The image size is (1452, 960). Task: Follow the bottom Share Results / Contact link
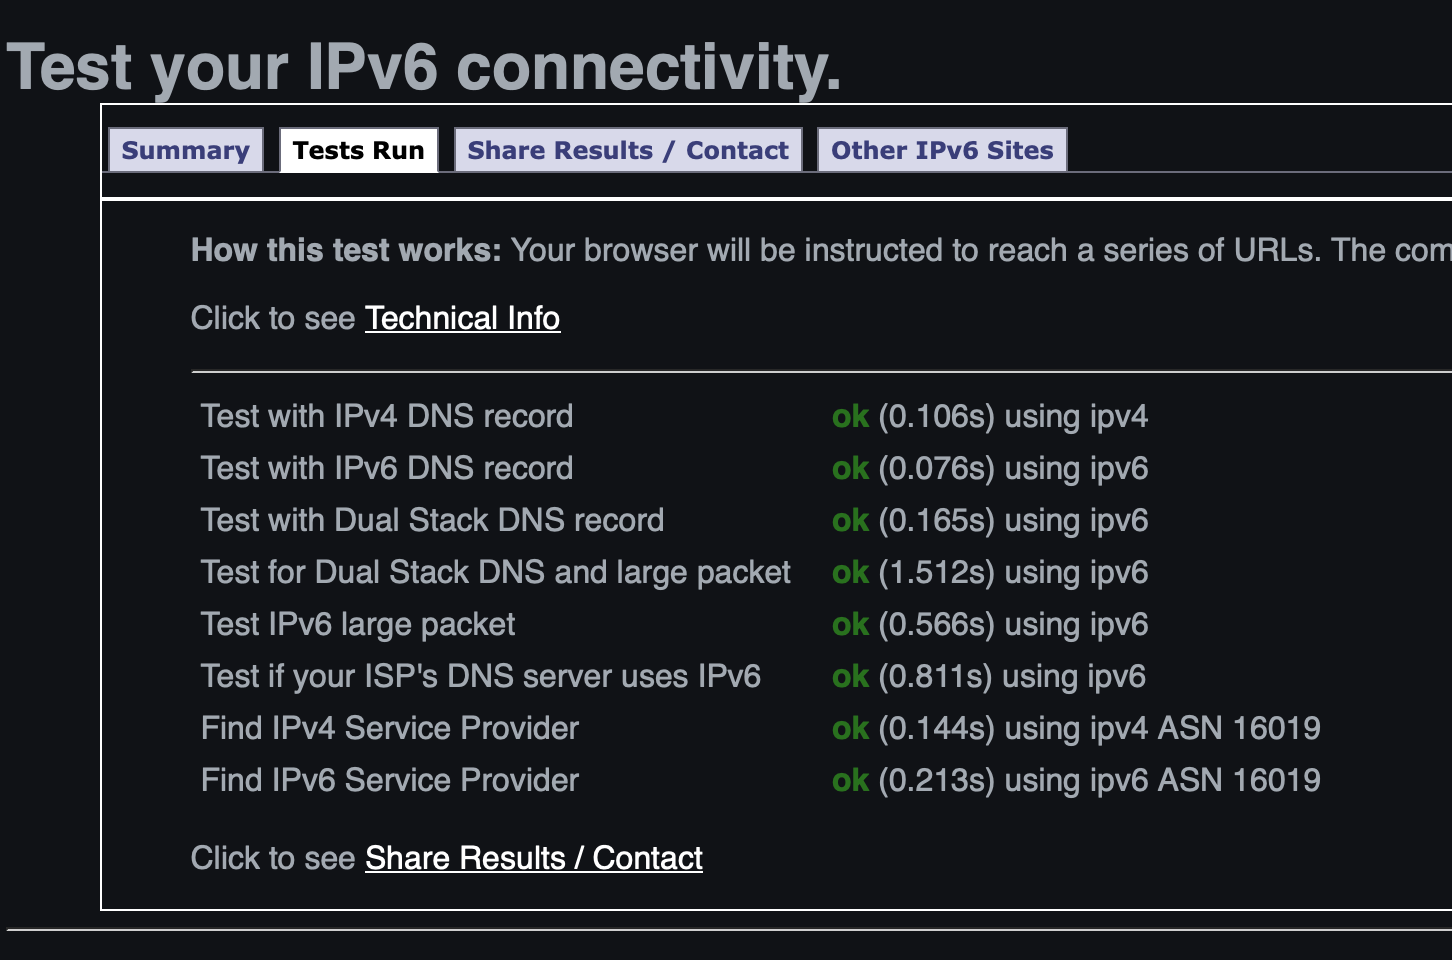534,858
